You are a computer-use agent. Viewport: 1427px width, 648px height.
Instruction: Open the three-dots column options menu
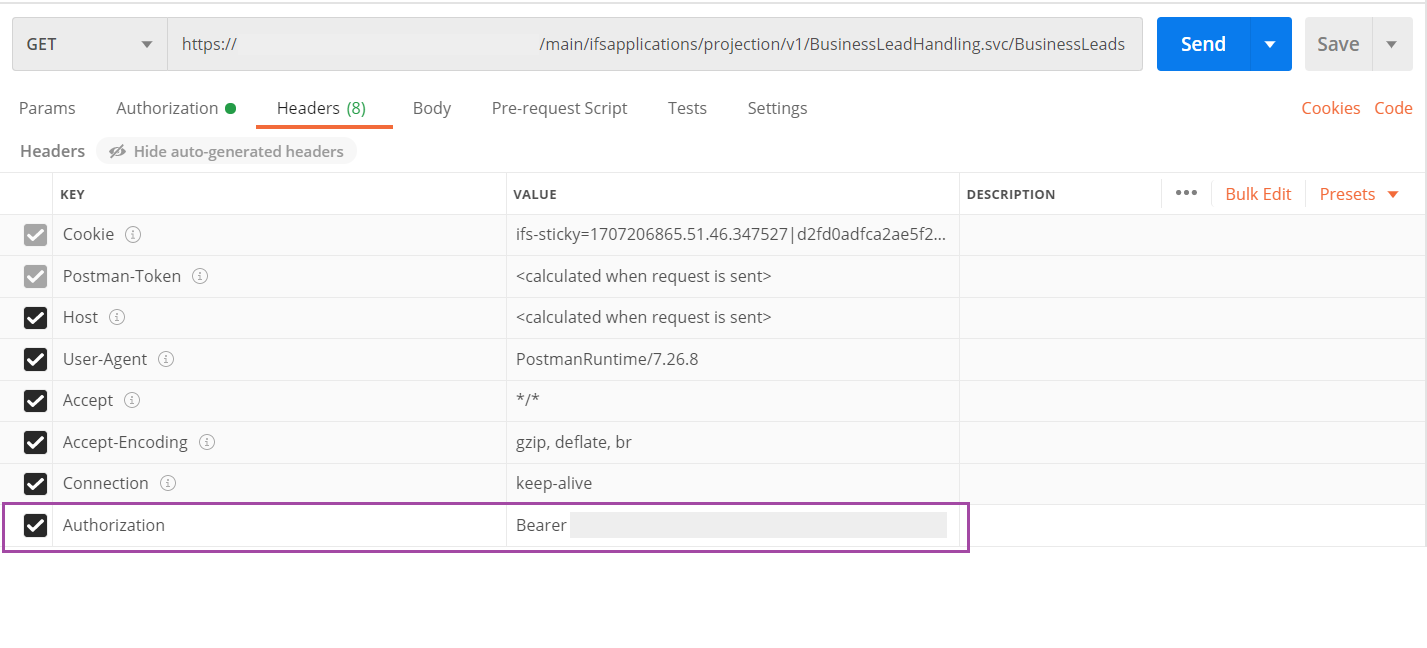pos(1186,193)
